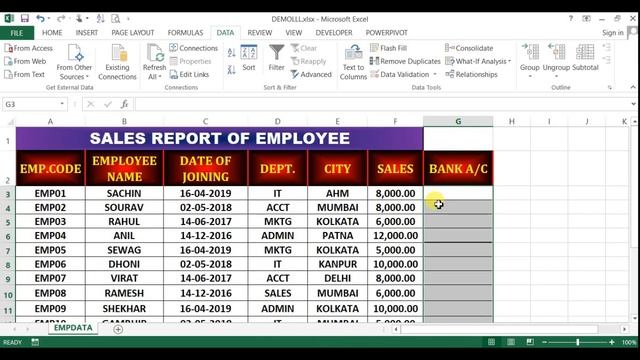Click into the formula bar input

pos(382,104)
